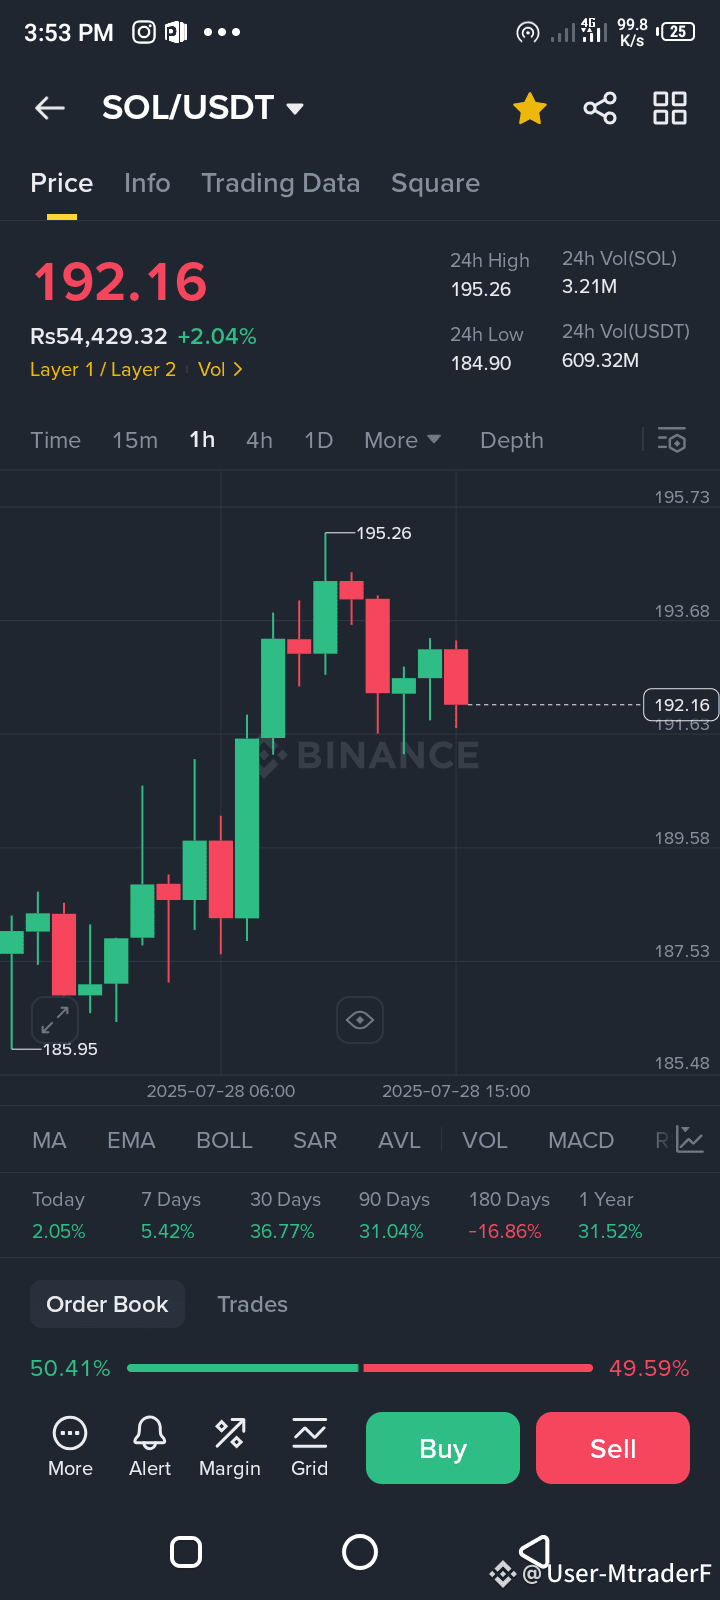
Task: Toggle the EMA indicator
Action: pos(131,1140)
